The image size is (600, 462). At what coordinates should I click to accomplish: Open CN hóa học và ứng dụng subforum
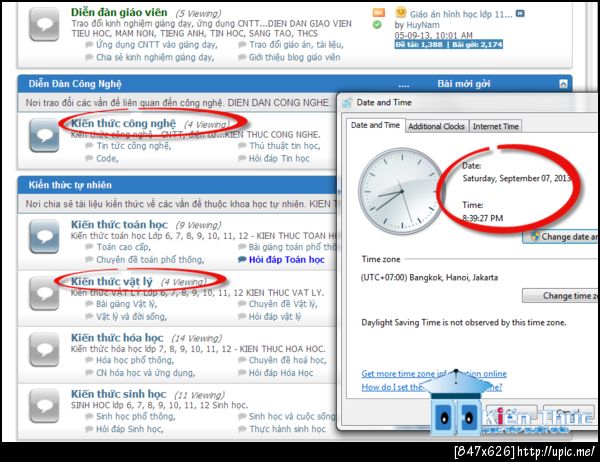(x=145, y=373)
